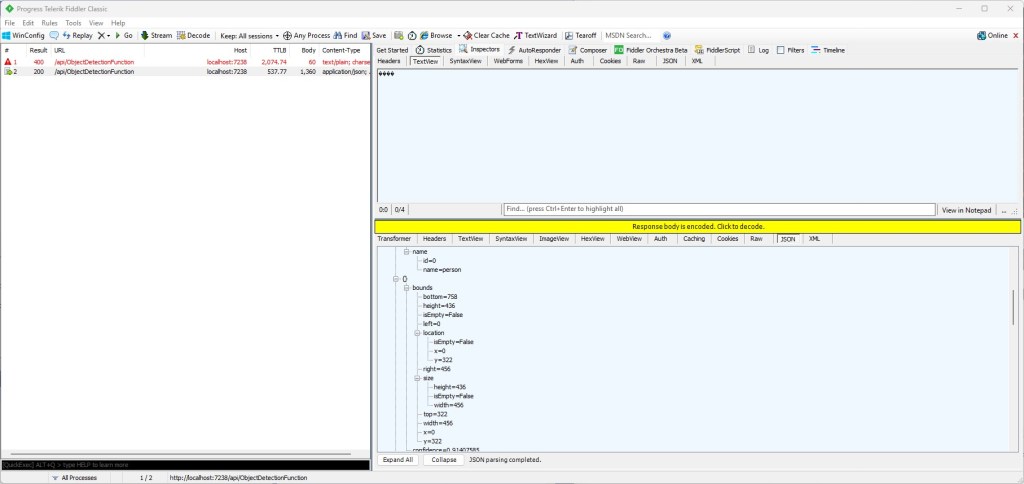
Task: Open WinConfig from the toolbar
Action: click(x=23, y=35)
